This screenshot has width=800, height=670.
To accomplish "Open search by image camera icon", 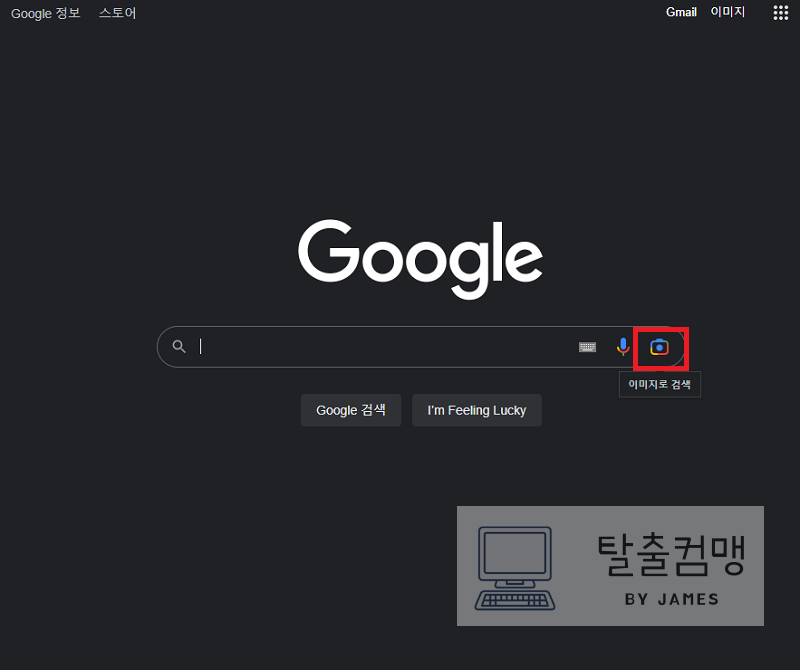I will click(659, 348).
